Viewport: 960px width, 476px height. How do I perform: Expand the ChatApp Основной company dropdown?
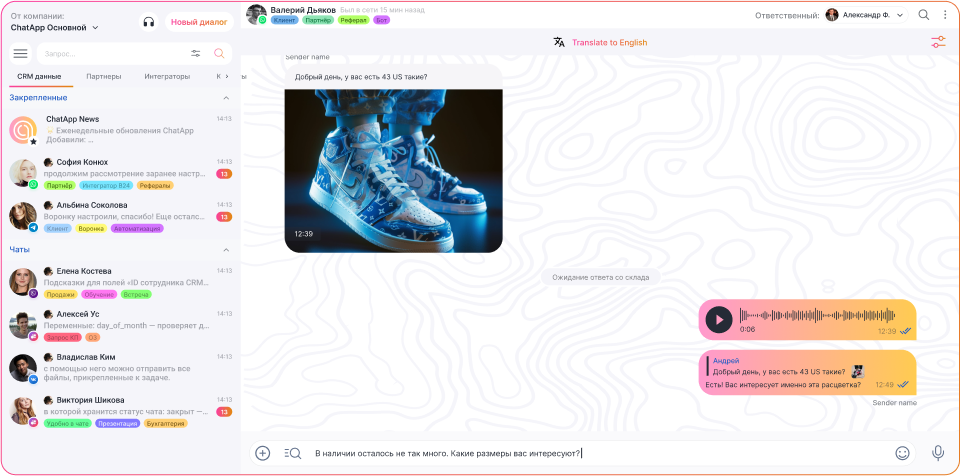coord(95,28)
